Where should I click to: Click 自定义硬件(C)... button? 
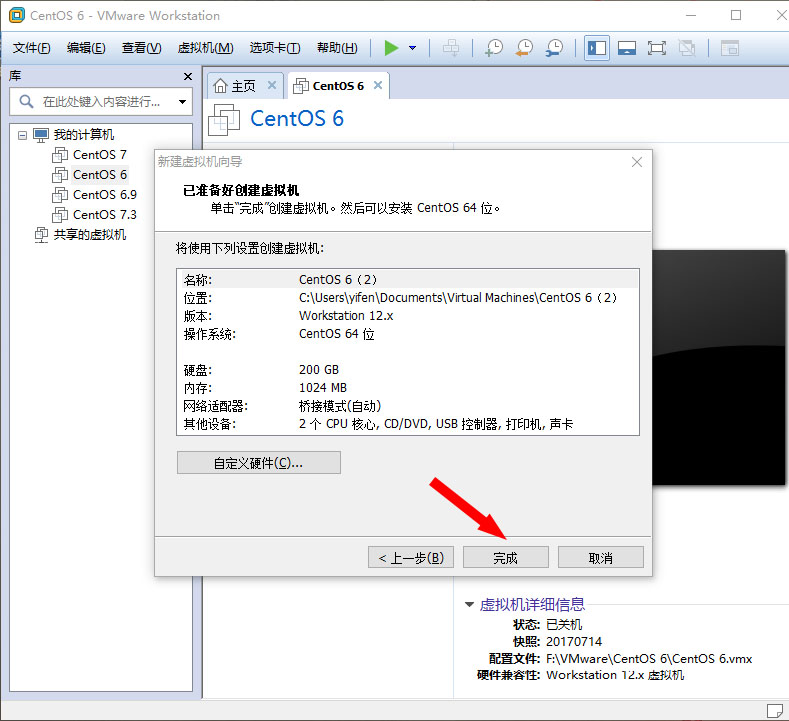pyautogui.click(x=258, y=463)
